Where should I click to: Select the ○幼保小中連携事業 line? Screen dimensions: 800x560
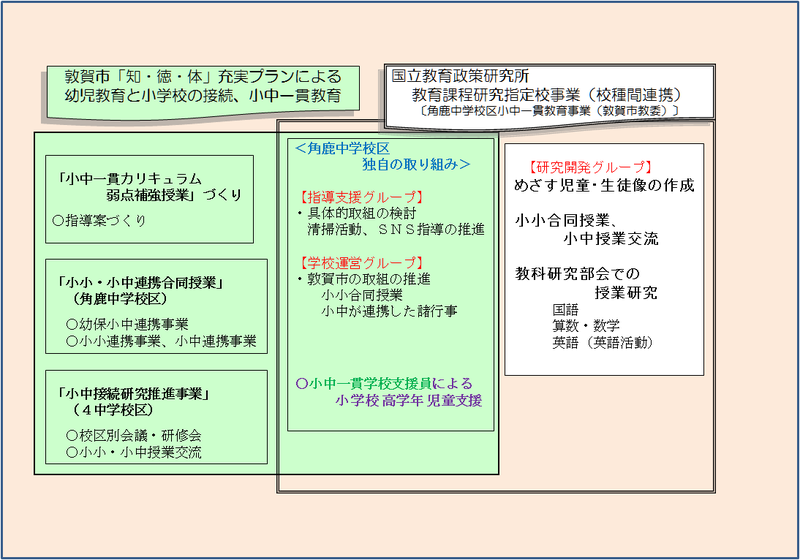click(x=133, y=324)
